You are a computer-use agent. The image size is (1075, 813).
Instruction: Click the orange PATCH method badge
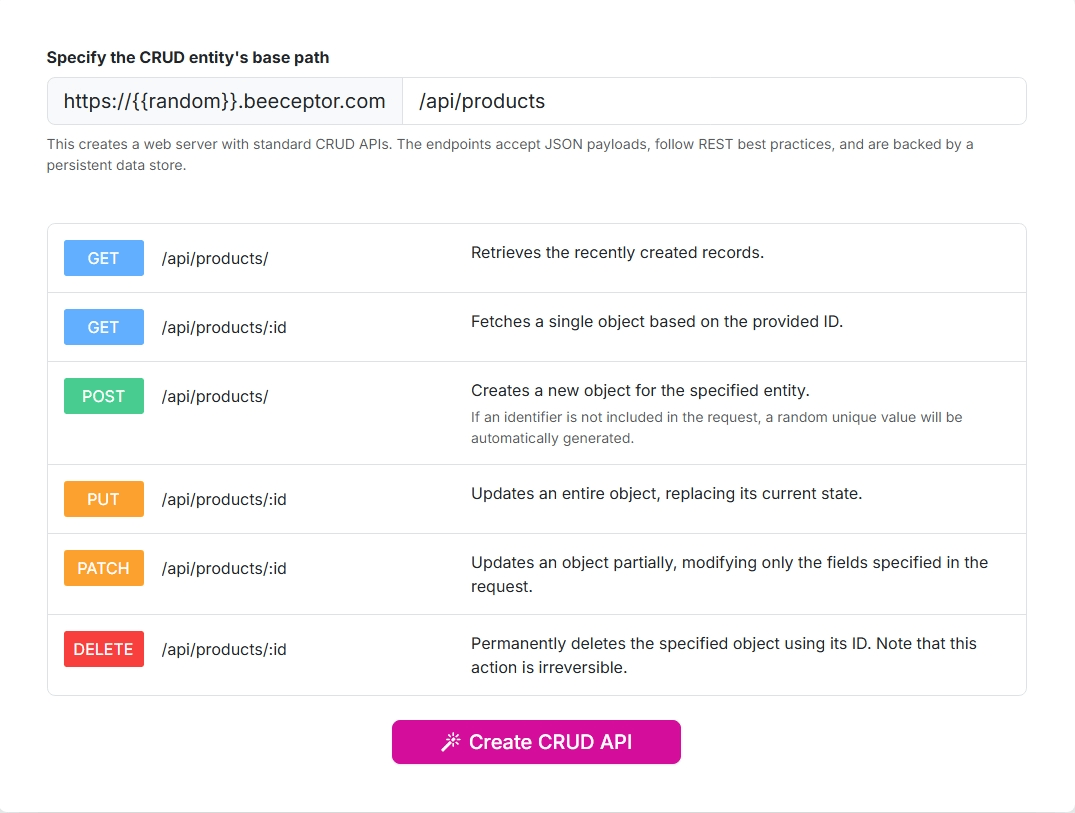point(103,568)
